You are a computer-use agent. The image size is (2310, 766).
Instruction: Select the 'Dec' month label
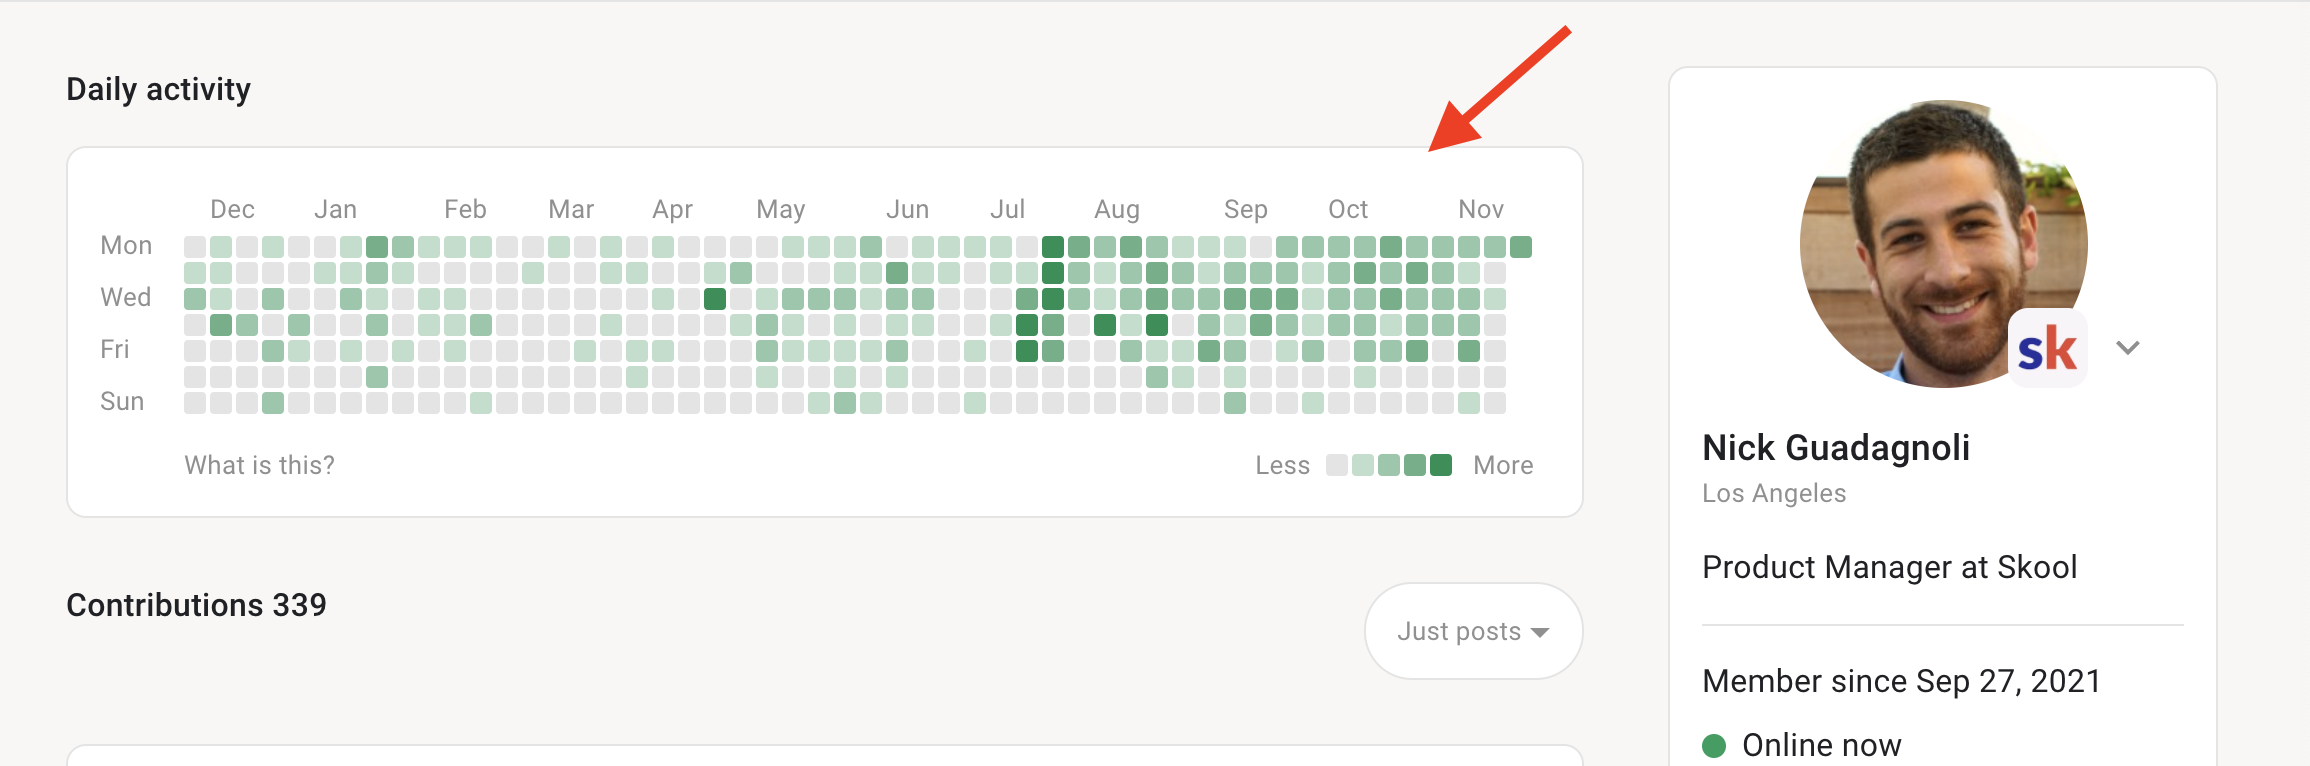(232, 209)
